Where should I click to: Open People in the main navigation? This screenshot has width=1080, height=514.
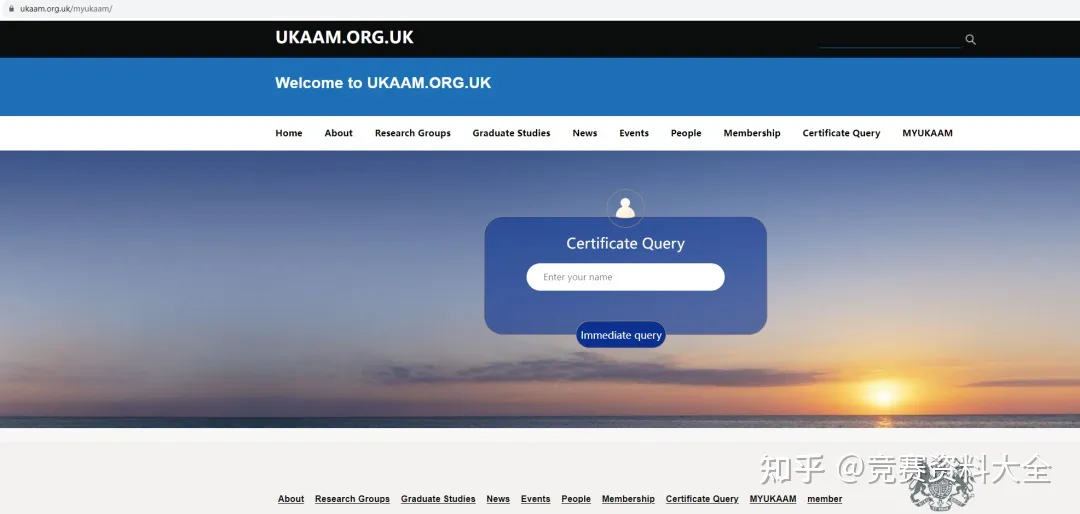pyautogui.click(x=686, y=133)
